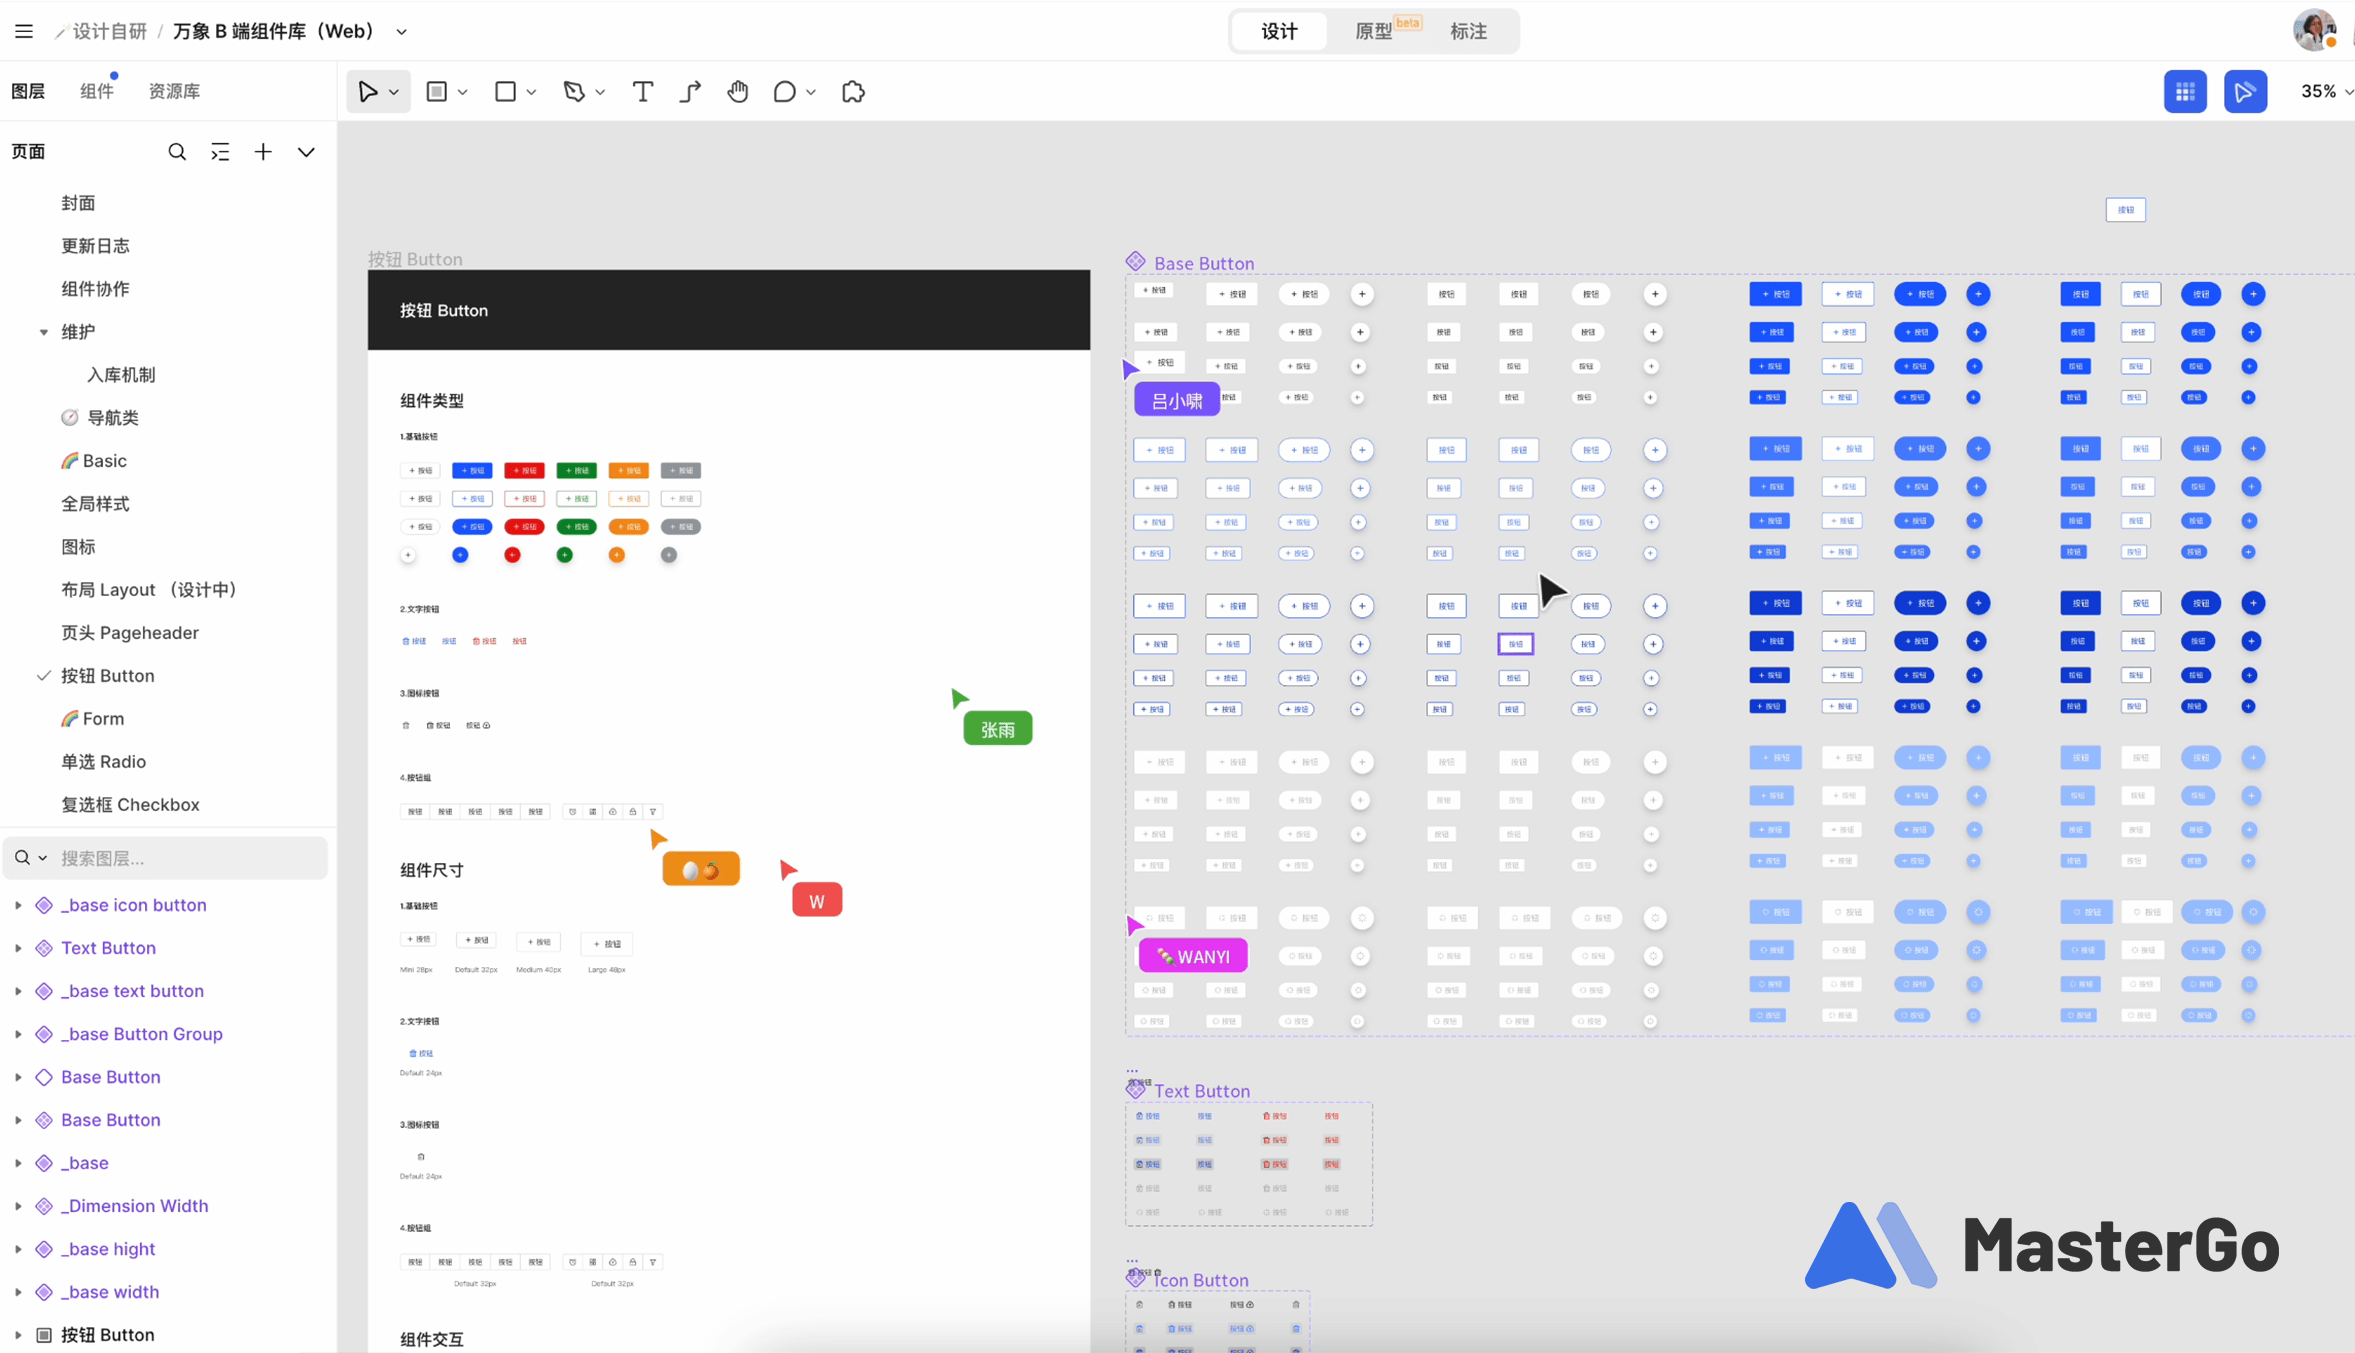This screenshot has height=1353, width=2355.
Task: Select the 设计自研 breadcrumb link
Action: click(x=109, y=31)
